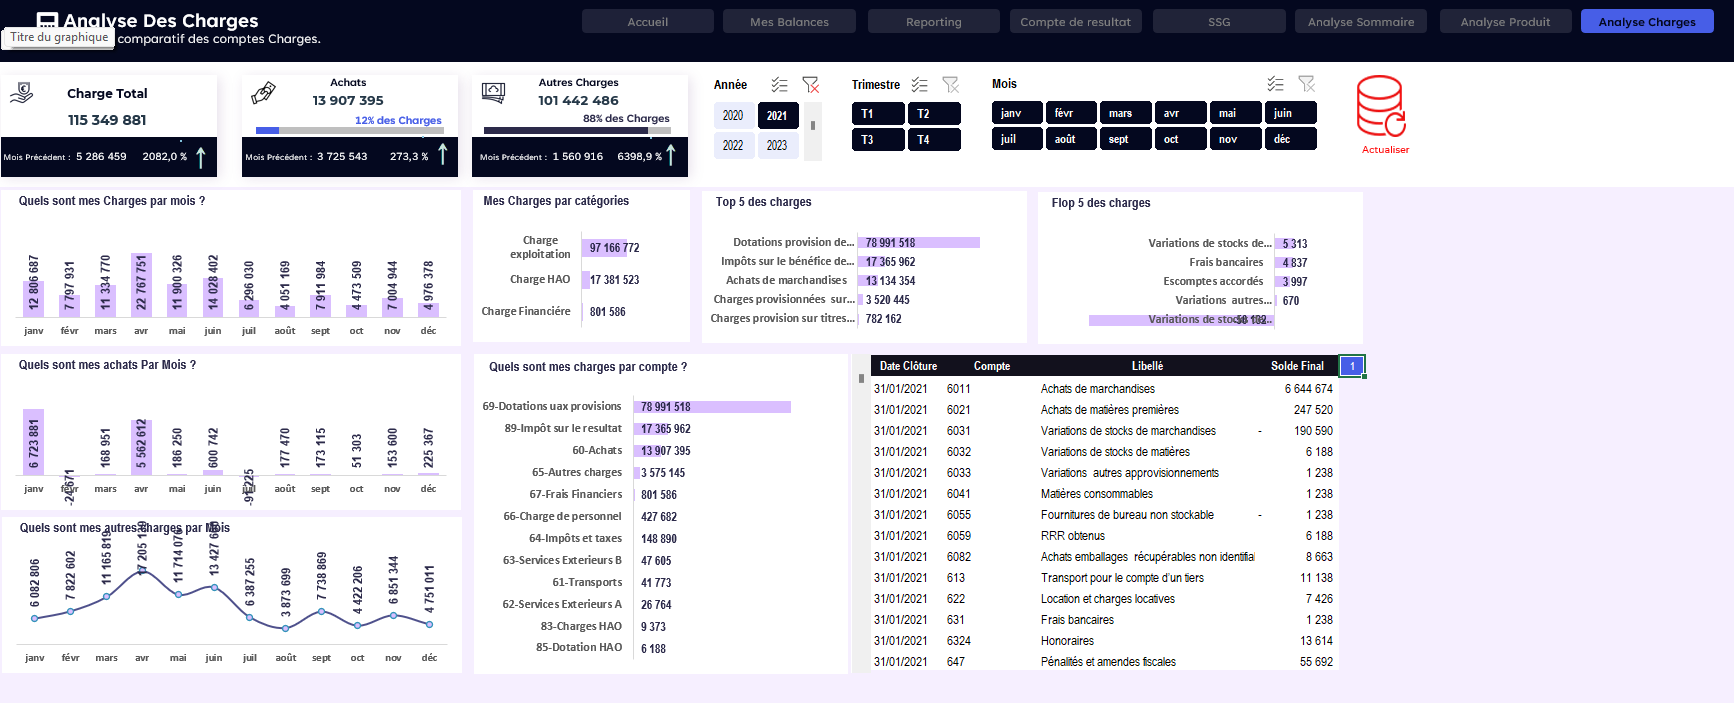This screenshot has width=1734, height=703.
Task: Click the Autres Charges trend arrow
Action: [671, 155]
